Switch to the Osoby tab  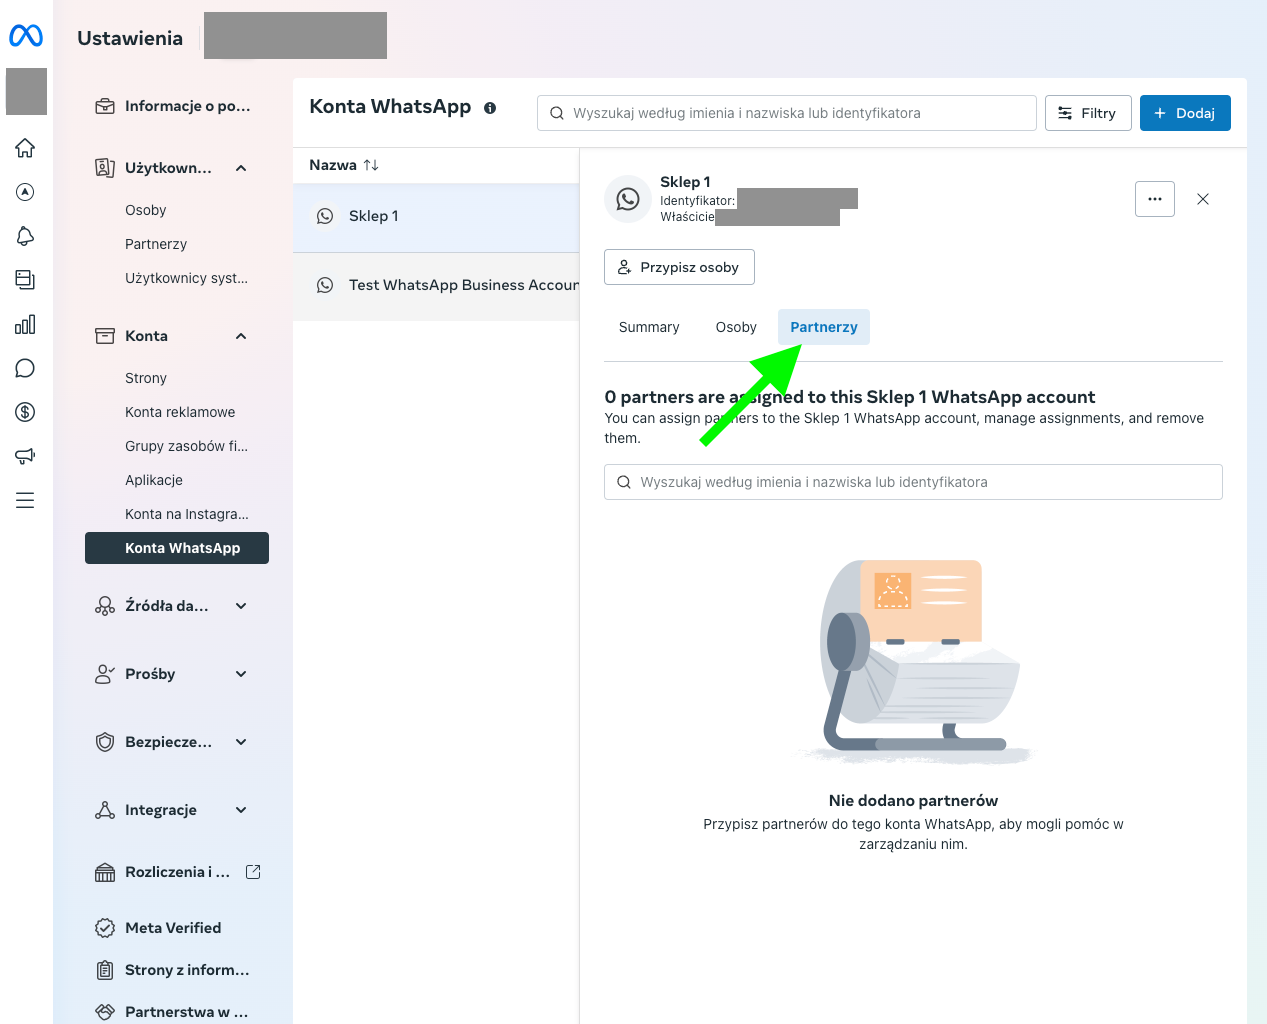(736, 327)
